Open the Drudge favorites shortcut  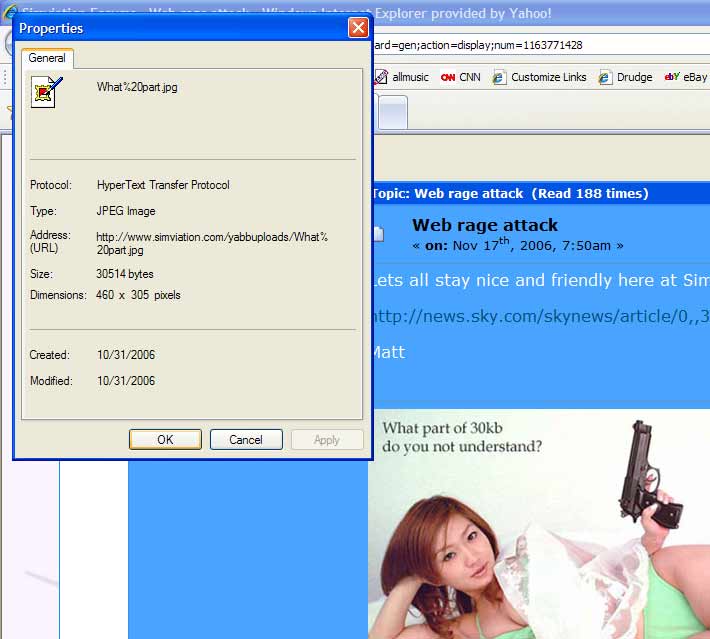(x=626, y=77)
